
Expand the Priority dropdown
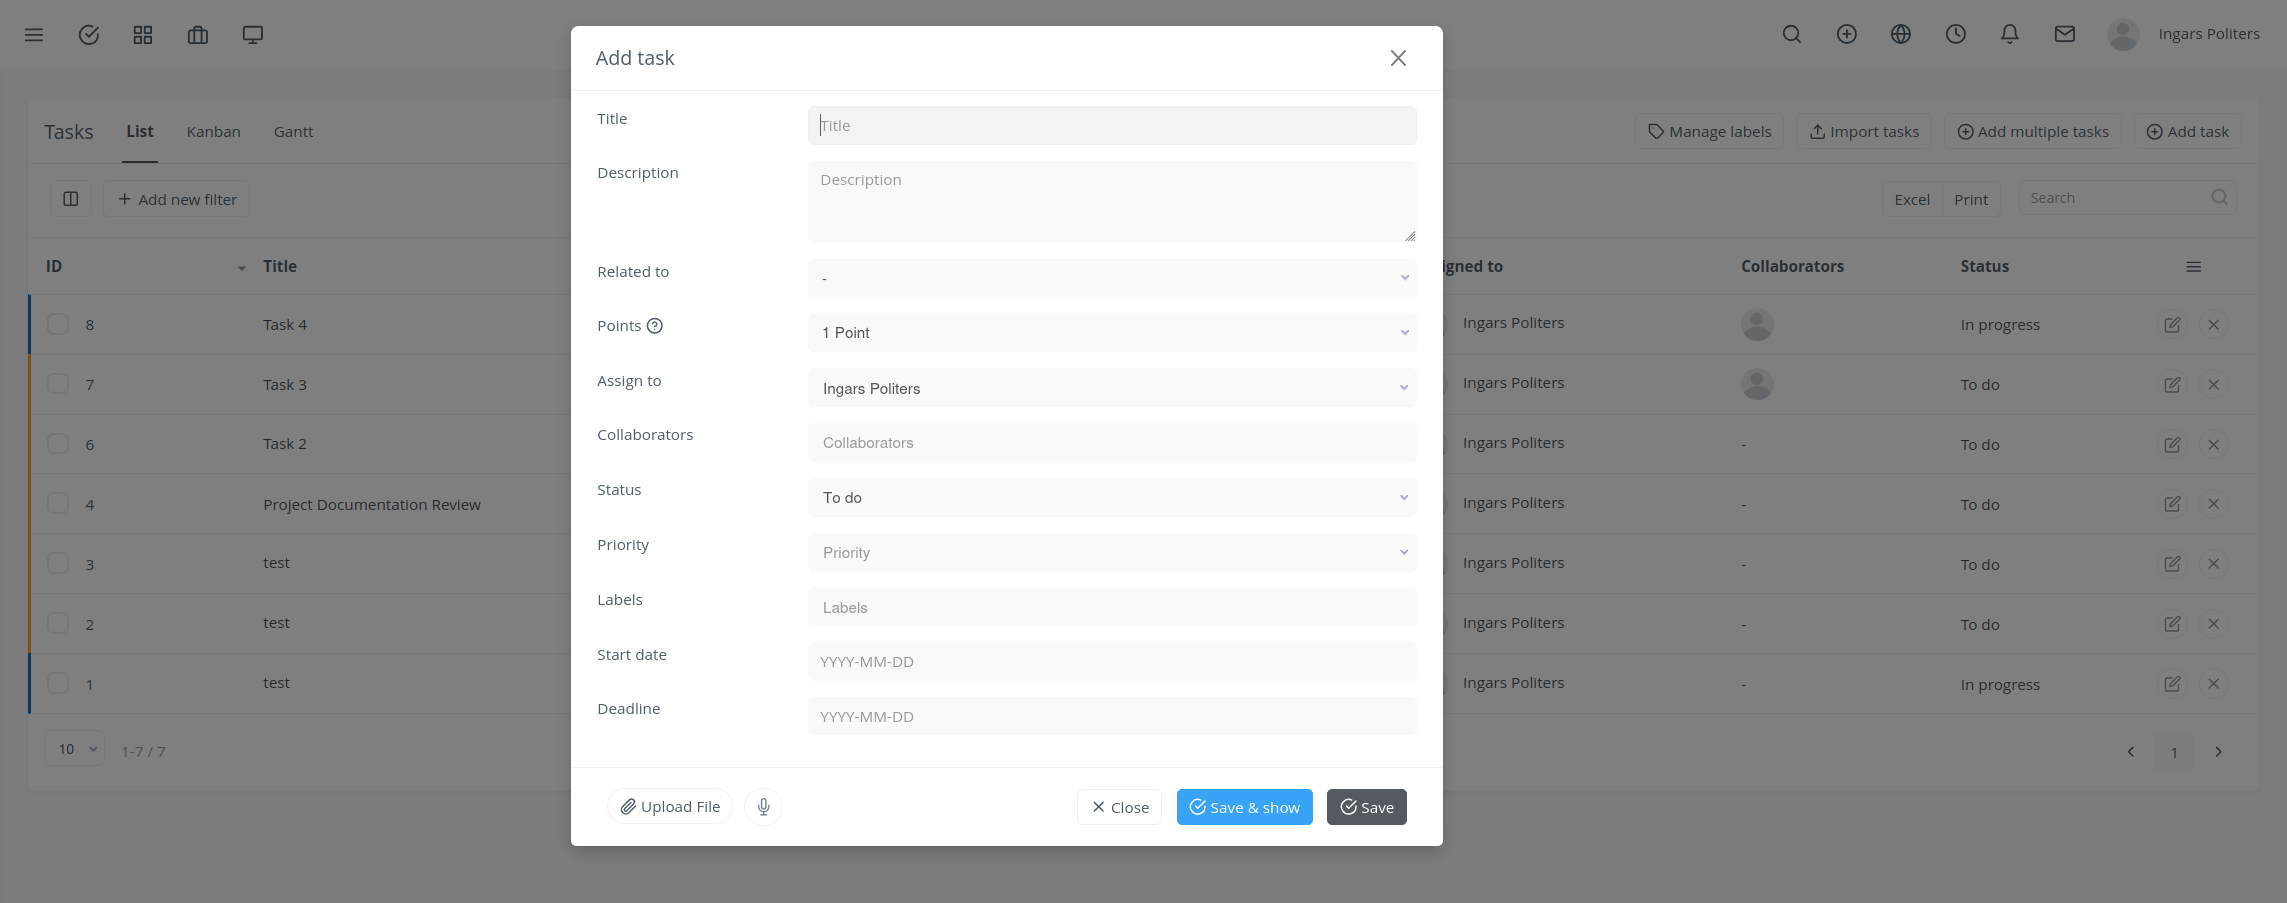(1111, 552)
